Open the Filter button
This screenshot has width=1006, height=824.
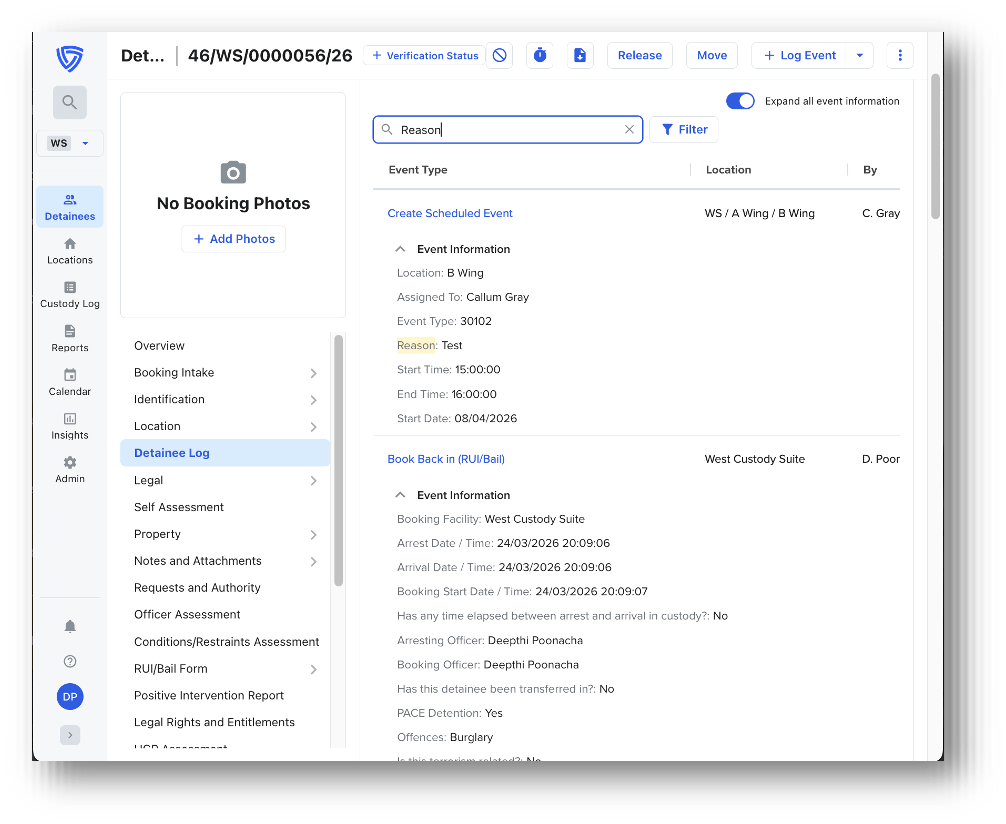[684, 130]
